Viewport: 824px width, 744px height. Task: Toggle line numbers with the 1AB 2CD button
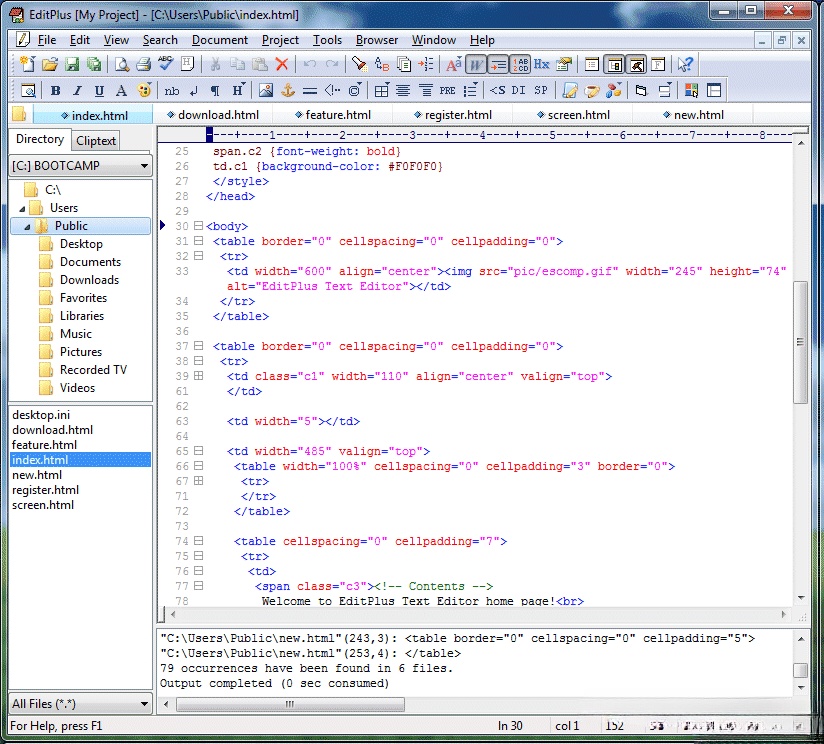pos(520,64)
